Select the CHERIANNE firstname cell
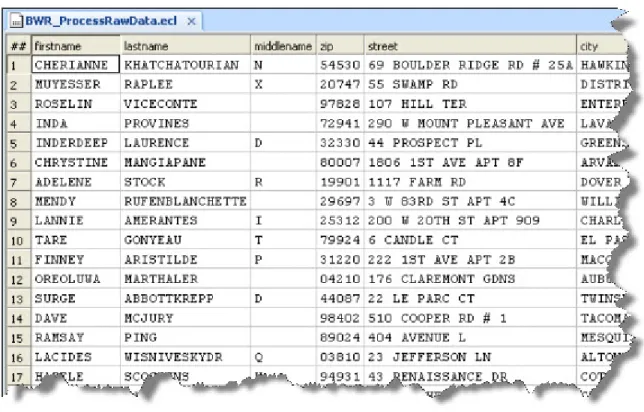The height and width of the screenshot is (412, 644). [76, 65]
